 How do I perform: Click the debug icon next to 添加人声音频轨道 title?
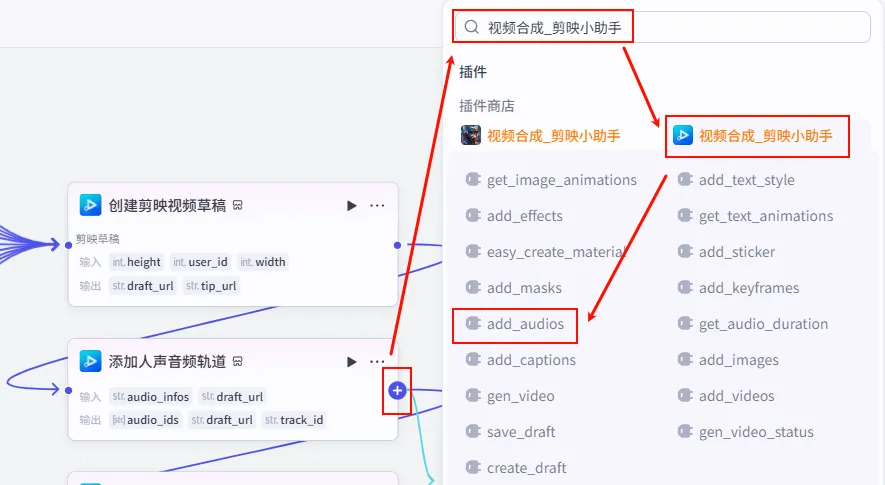(x=238, y=361)
